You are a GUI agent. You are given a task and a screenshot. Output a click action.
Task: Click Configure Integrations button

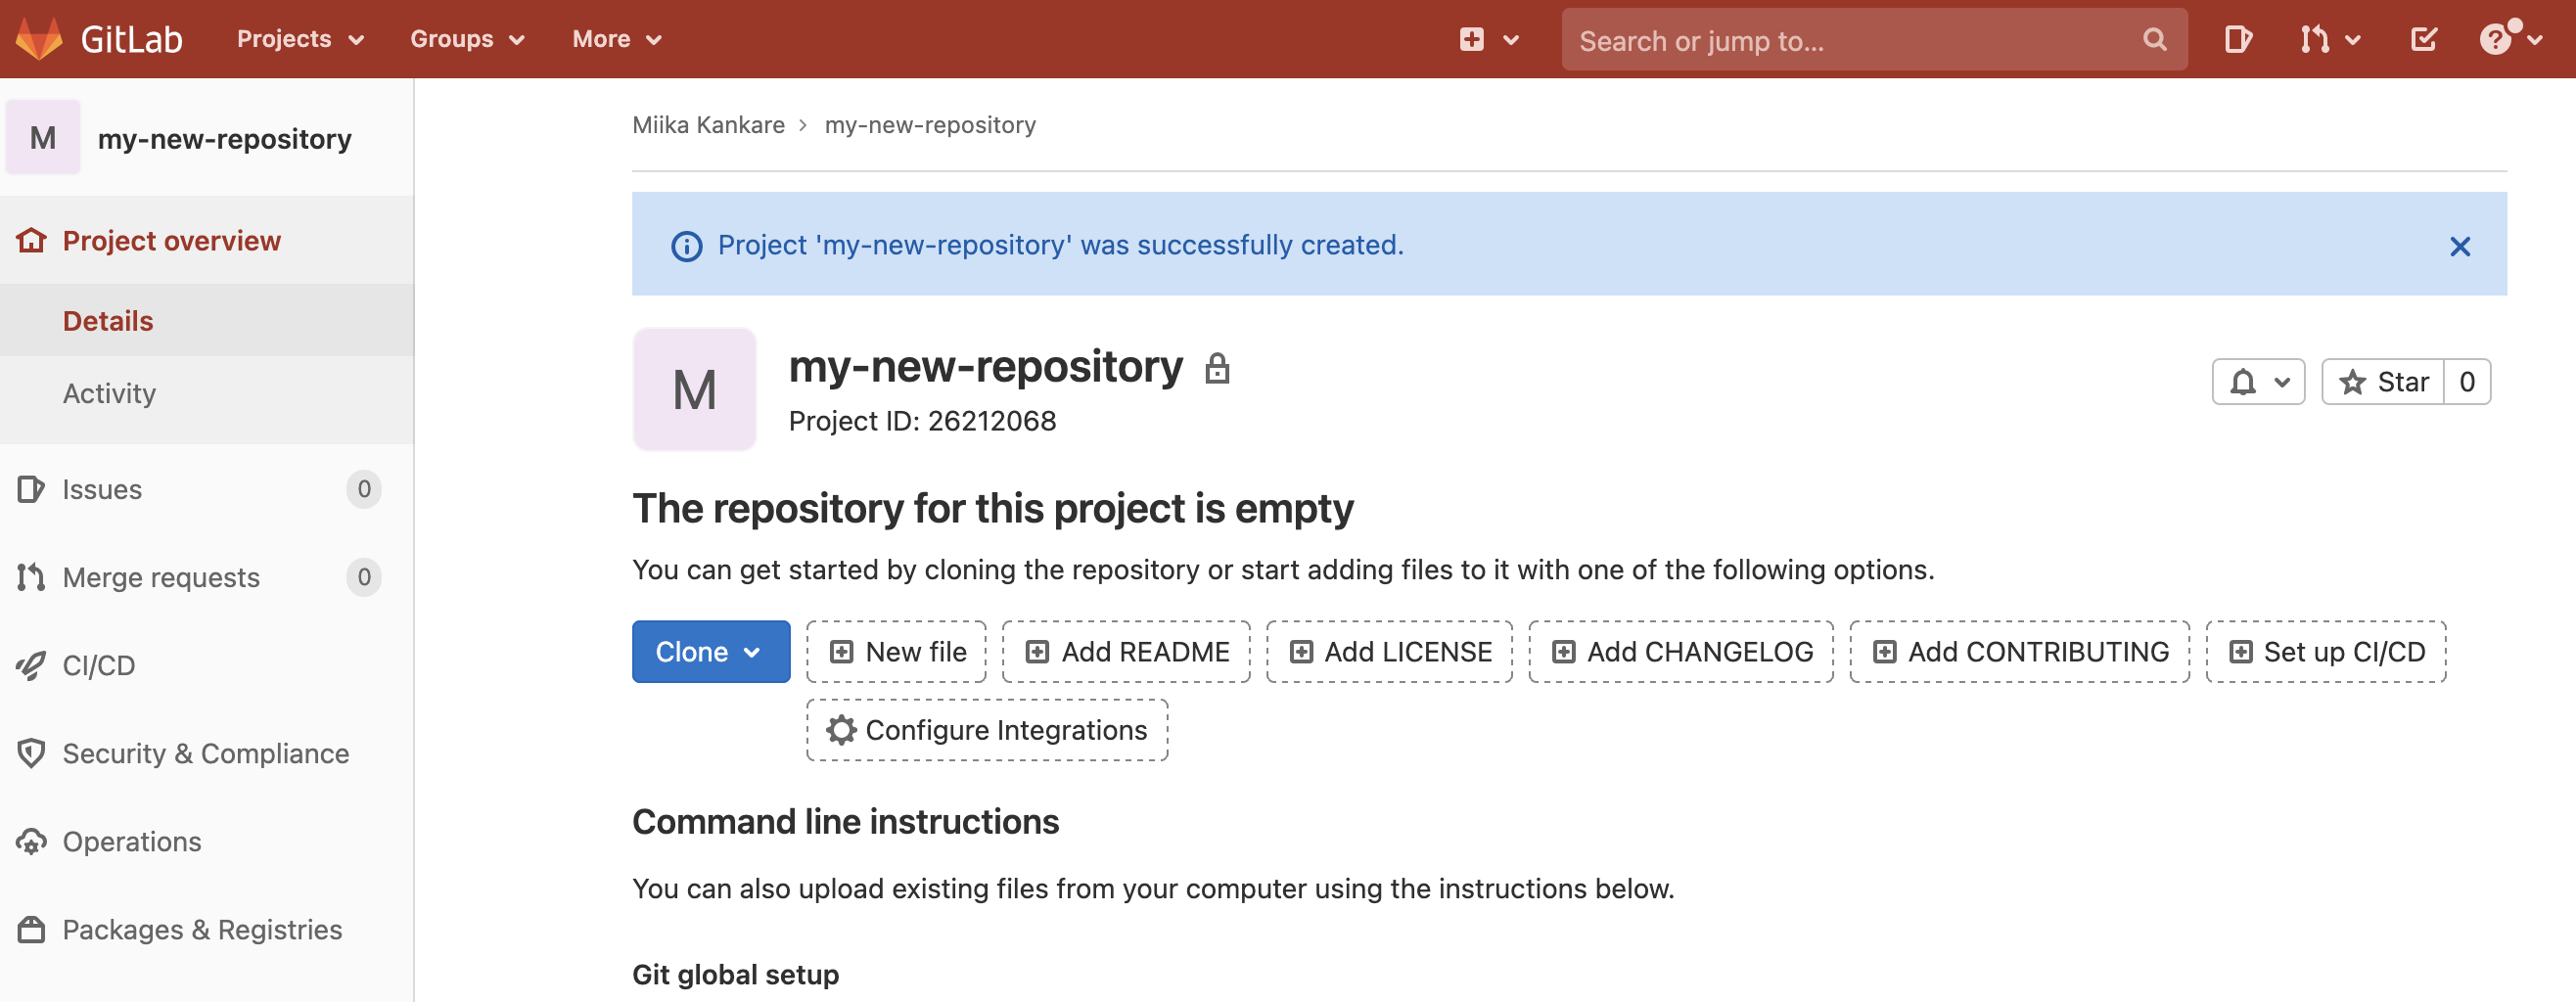986,730
